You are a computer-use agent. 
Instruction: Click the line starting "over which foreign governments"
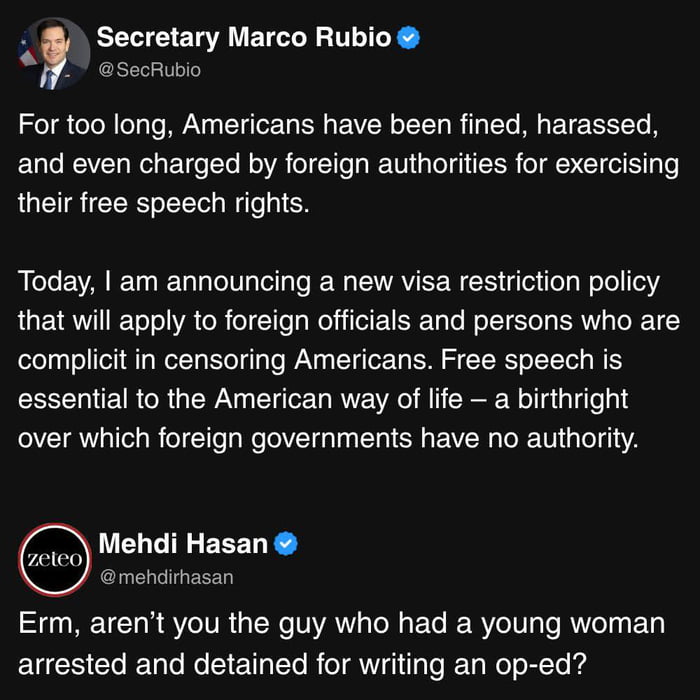327,438
